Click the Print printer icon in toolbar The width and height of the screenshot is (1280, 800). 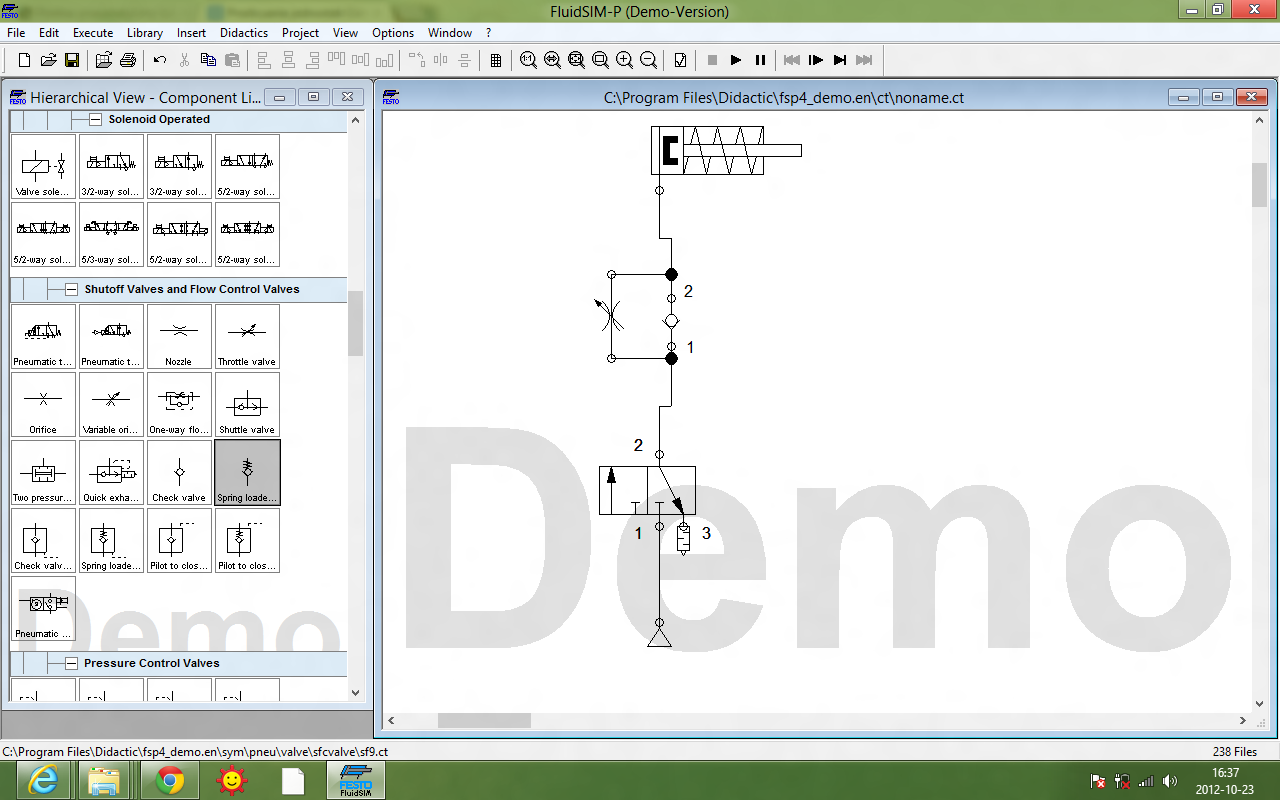pos(128,60)
